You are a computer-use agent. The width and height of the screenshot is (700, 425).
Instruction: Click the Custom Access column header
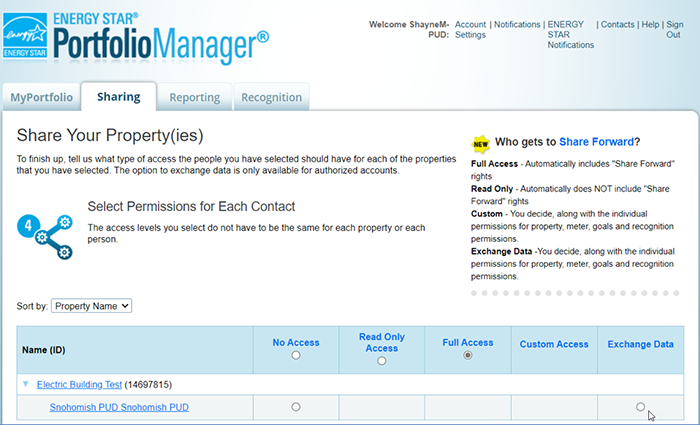[554, 344]
